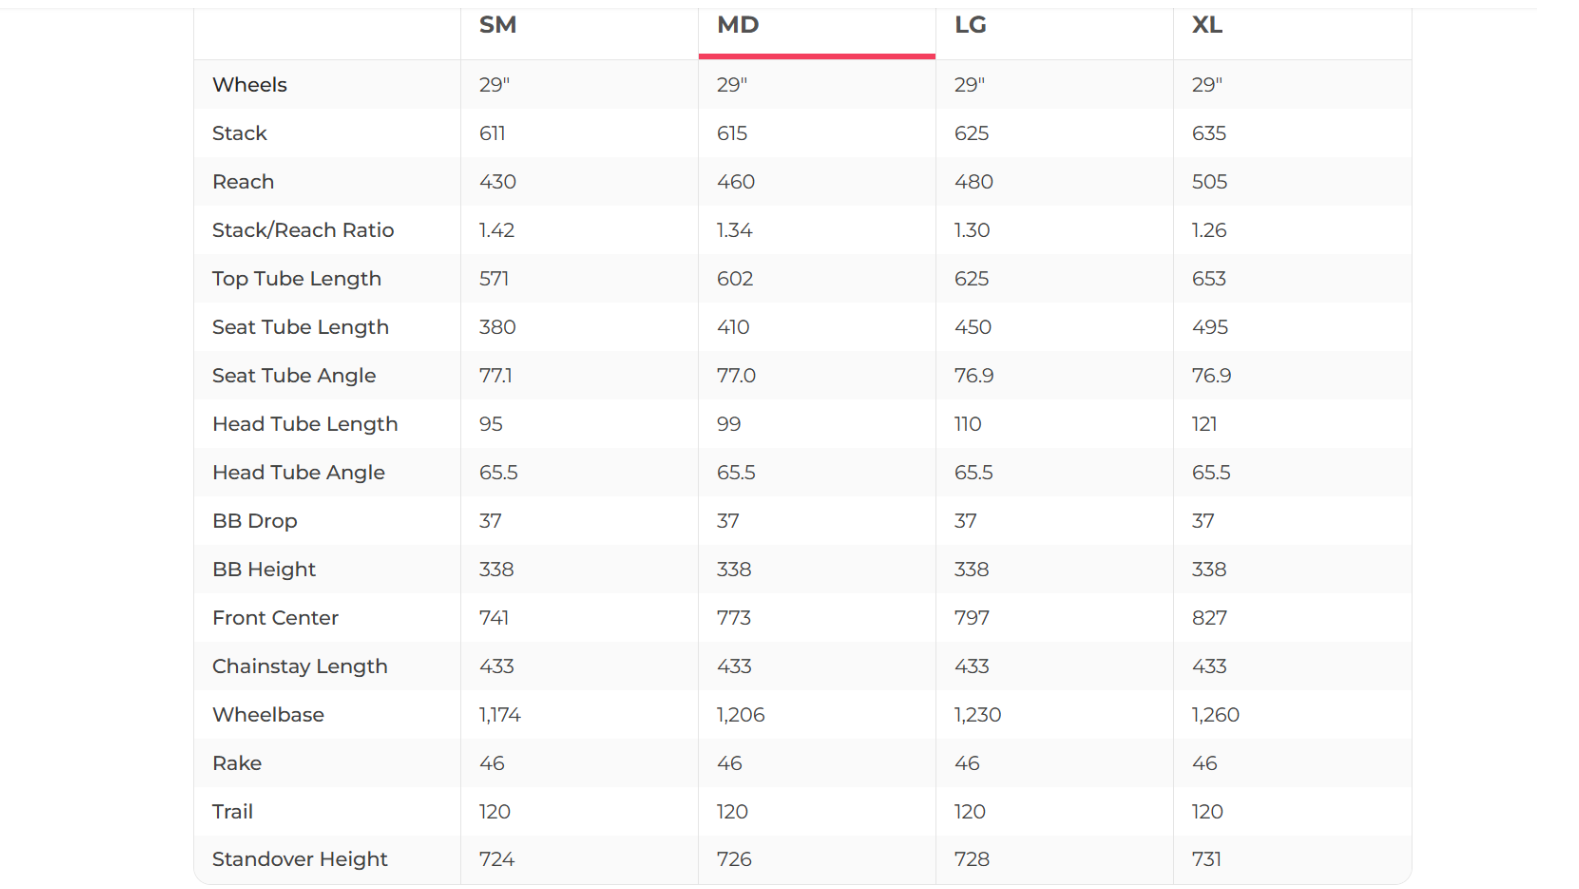Click the Stack/Reach Ratio row label
The width and height of the screenshot is (1579, 889).
point(303,230)
